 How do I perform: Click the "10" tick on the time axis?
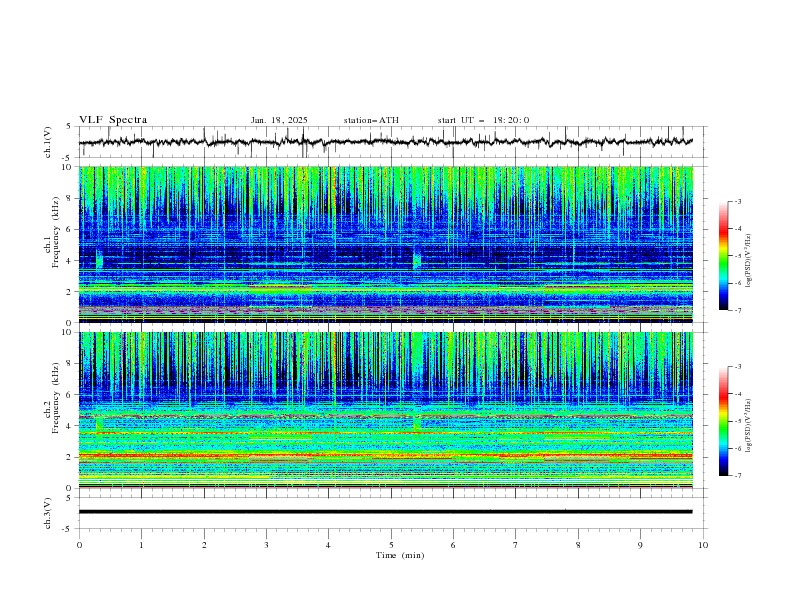(703, 545)
